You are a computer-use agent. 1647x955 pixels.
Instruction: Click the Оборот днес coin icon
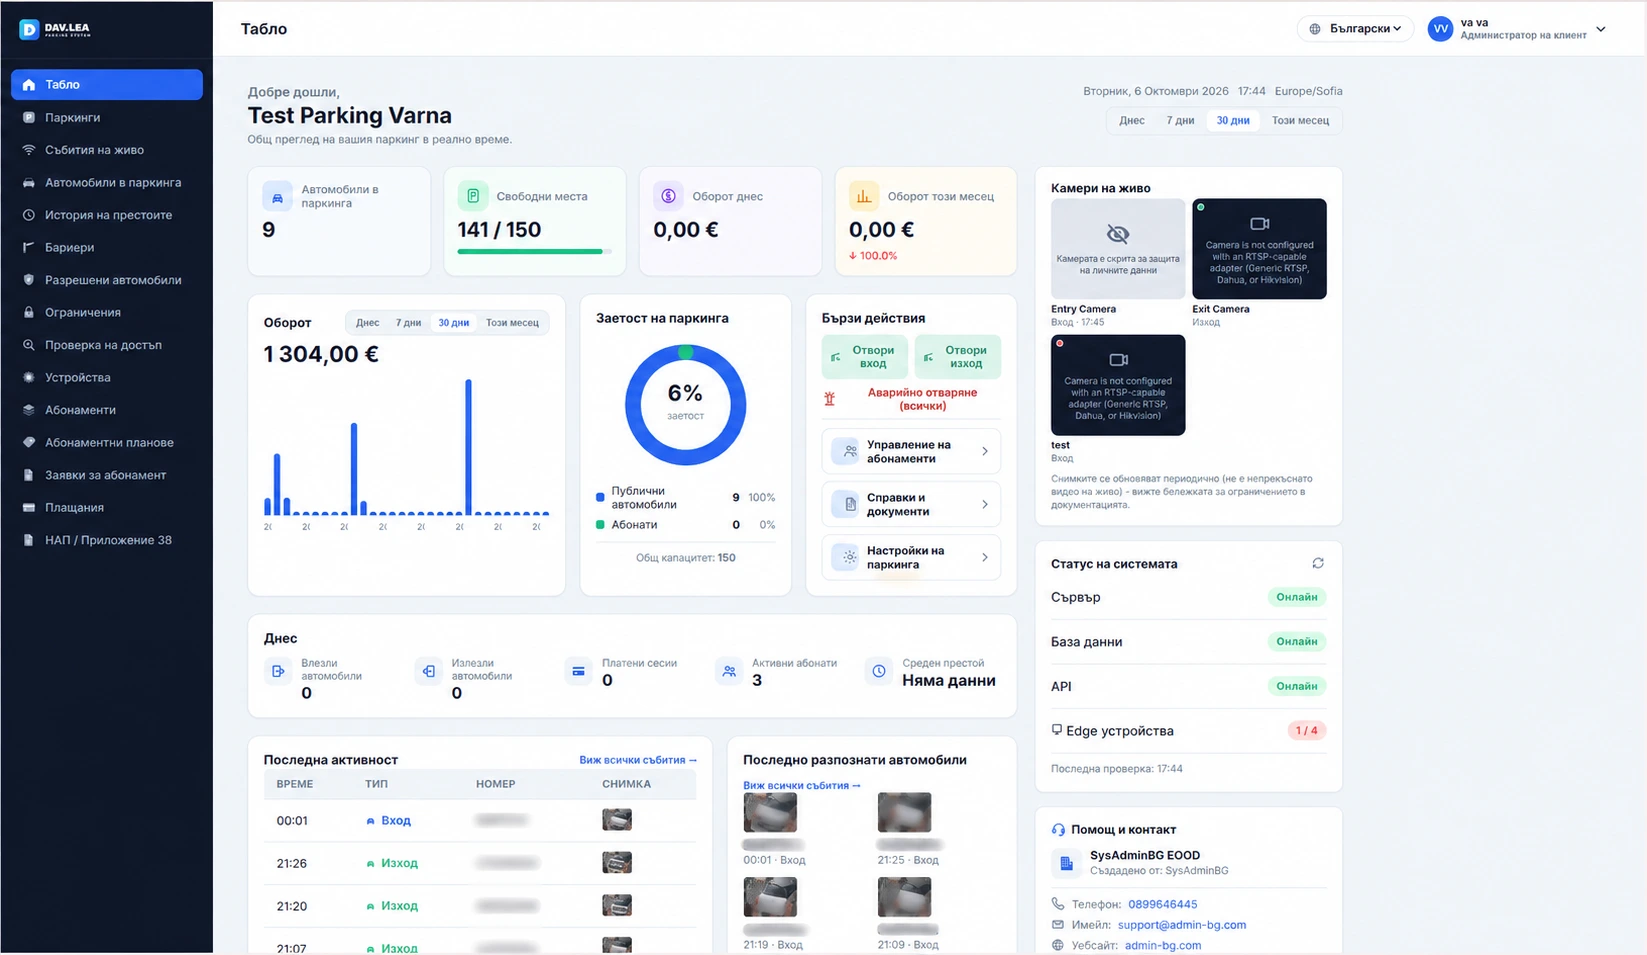668,196
